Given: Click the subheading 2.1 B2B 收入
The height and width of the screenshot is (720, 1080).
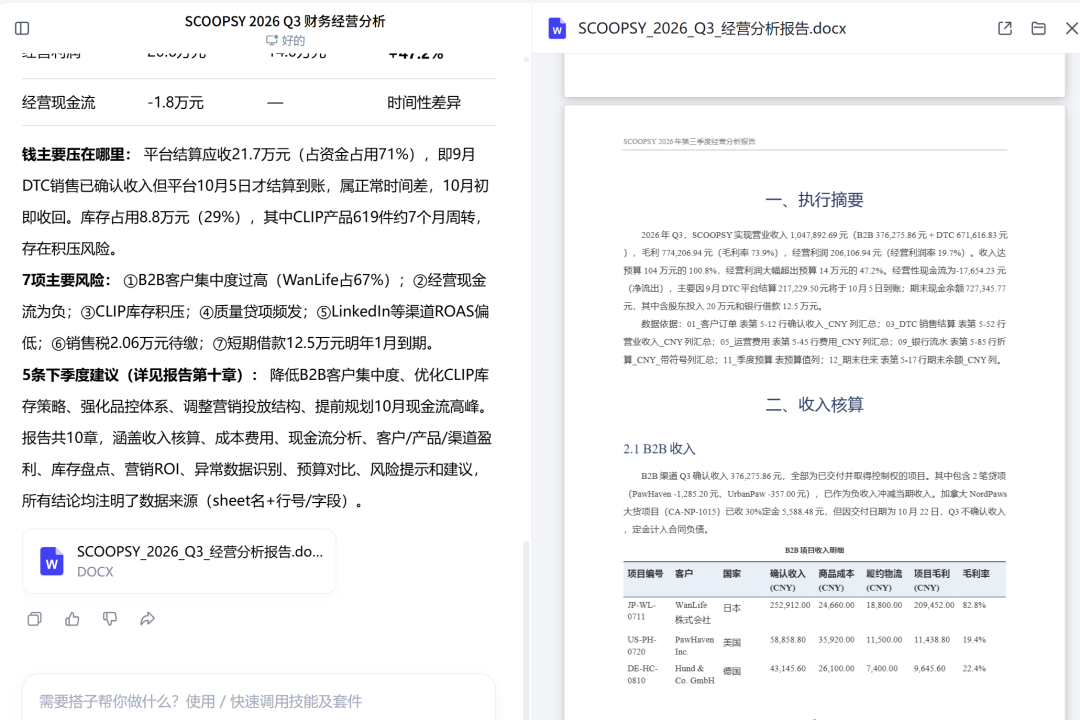Looking at the screenshot, I should click(659, 449).
